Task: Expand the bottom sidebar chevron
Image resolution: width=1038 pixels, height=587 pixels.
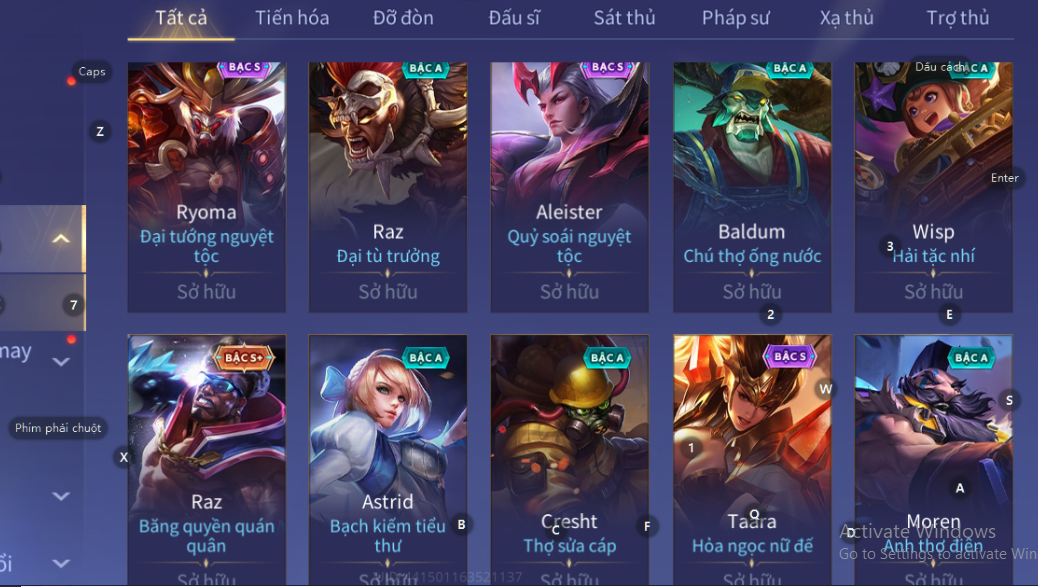Action: (x=61, y=563)
